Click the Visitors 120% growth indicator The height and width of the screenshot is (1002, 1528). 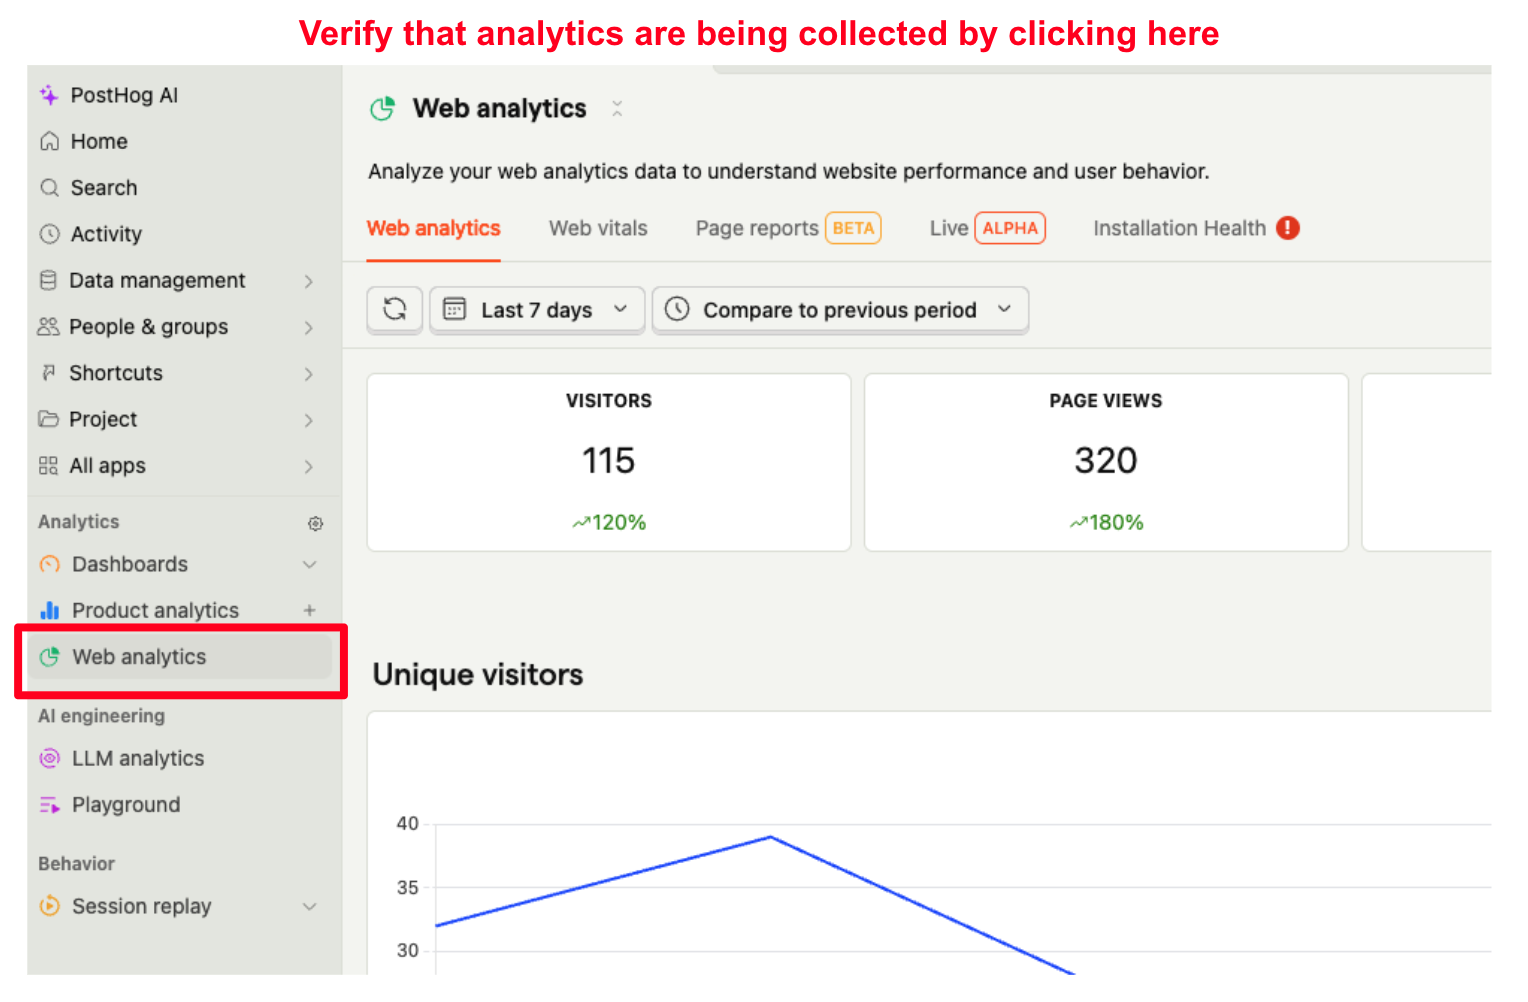click(x=608, y=521)
